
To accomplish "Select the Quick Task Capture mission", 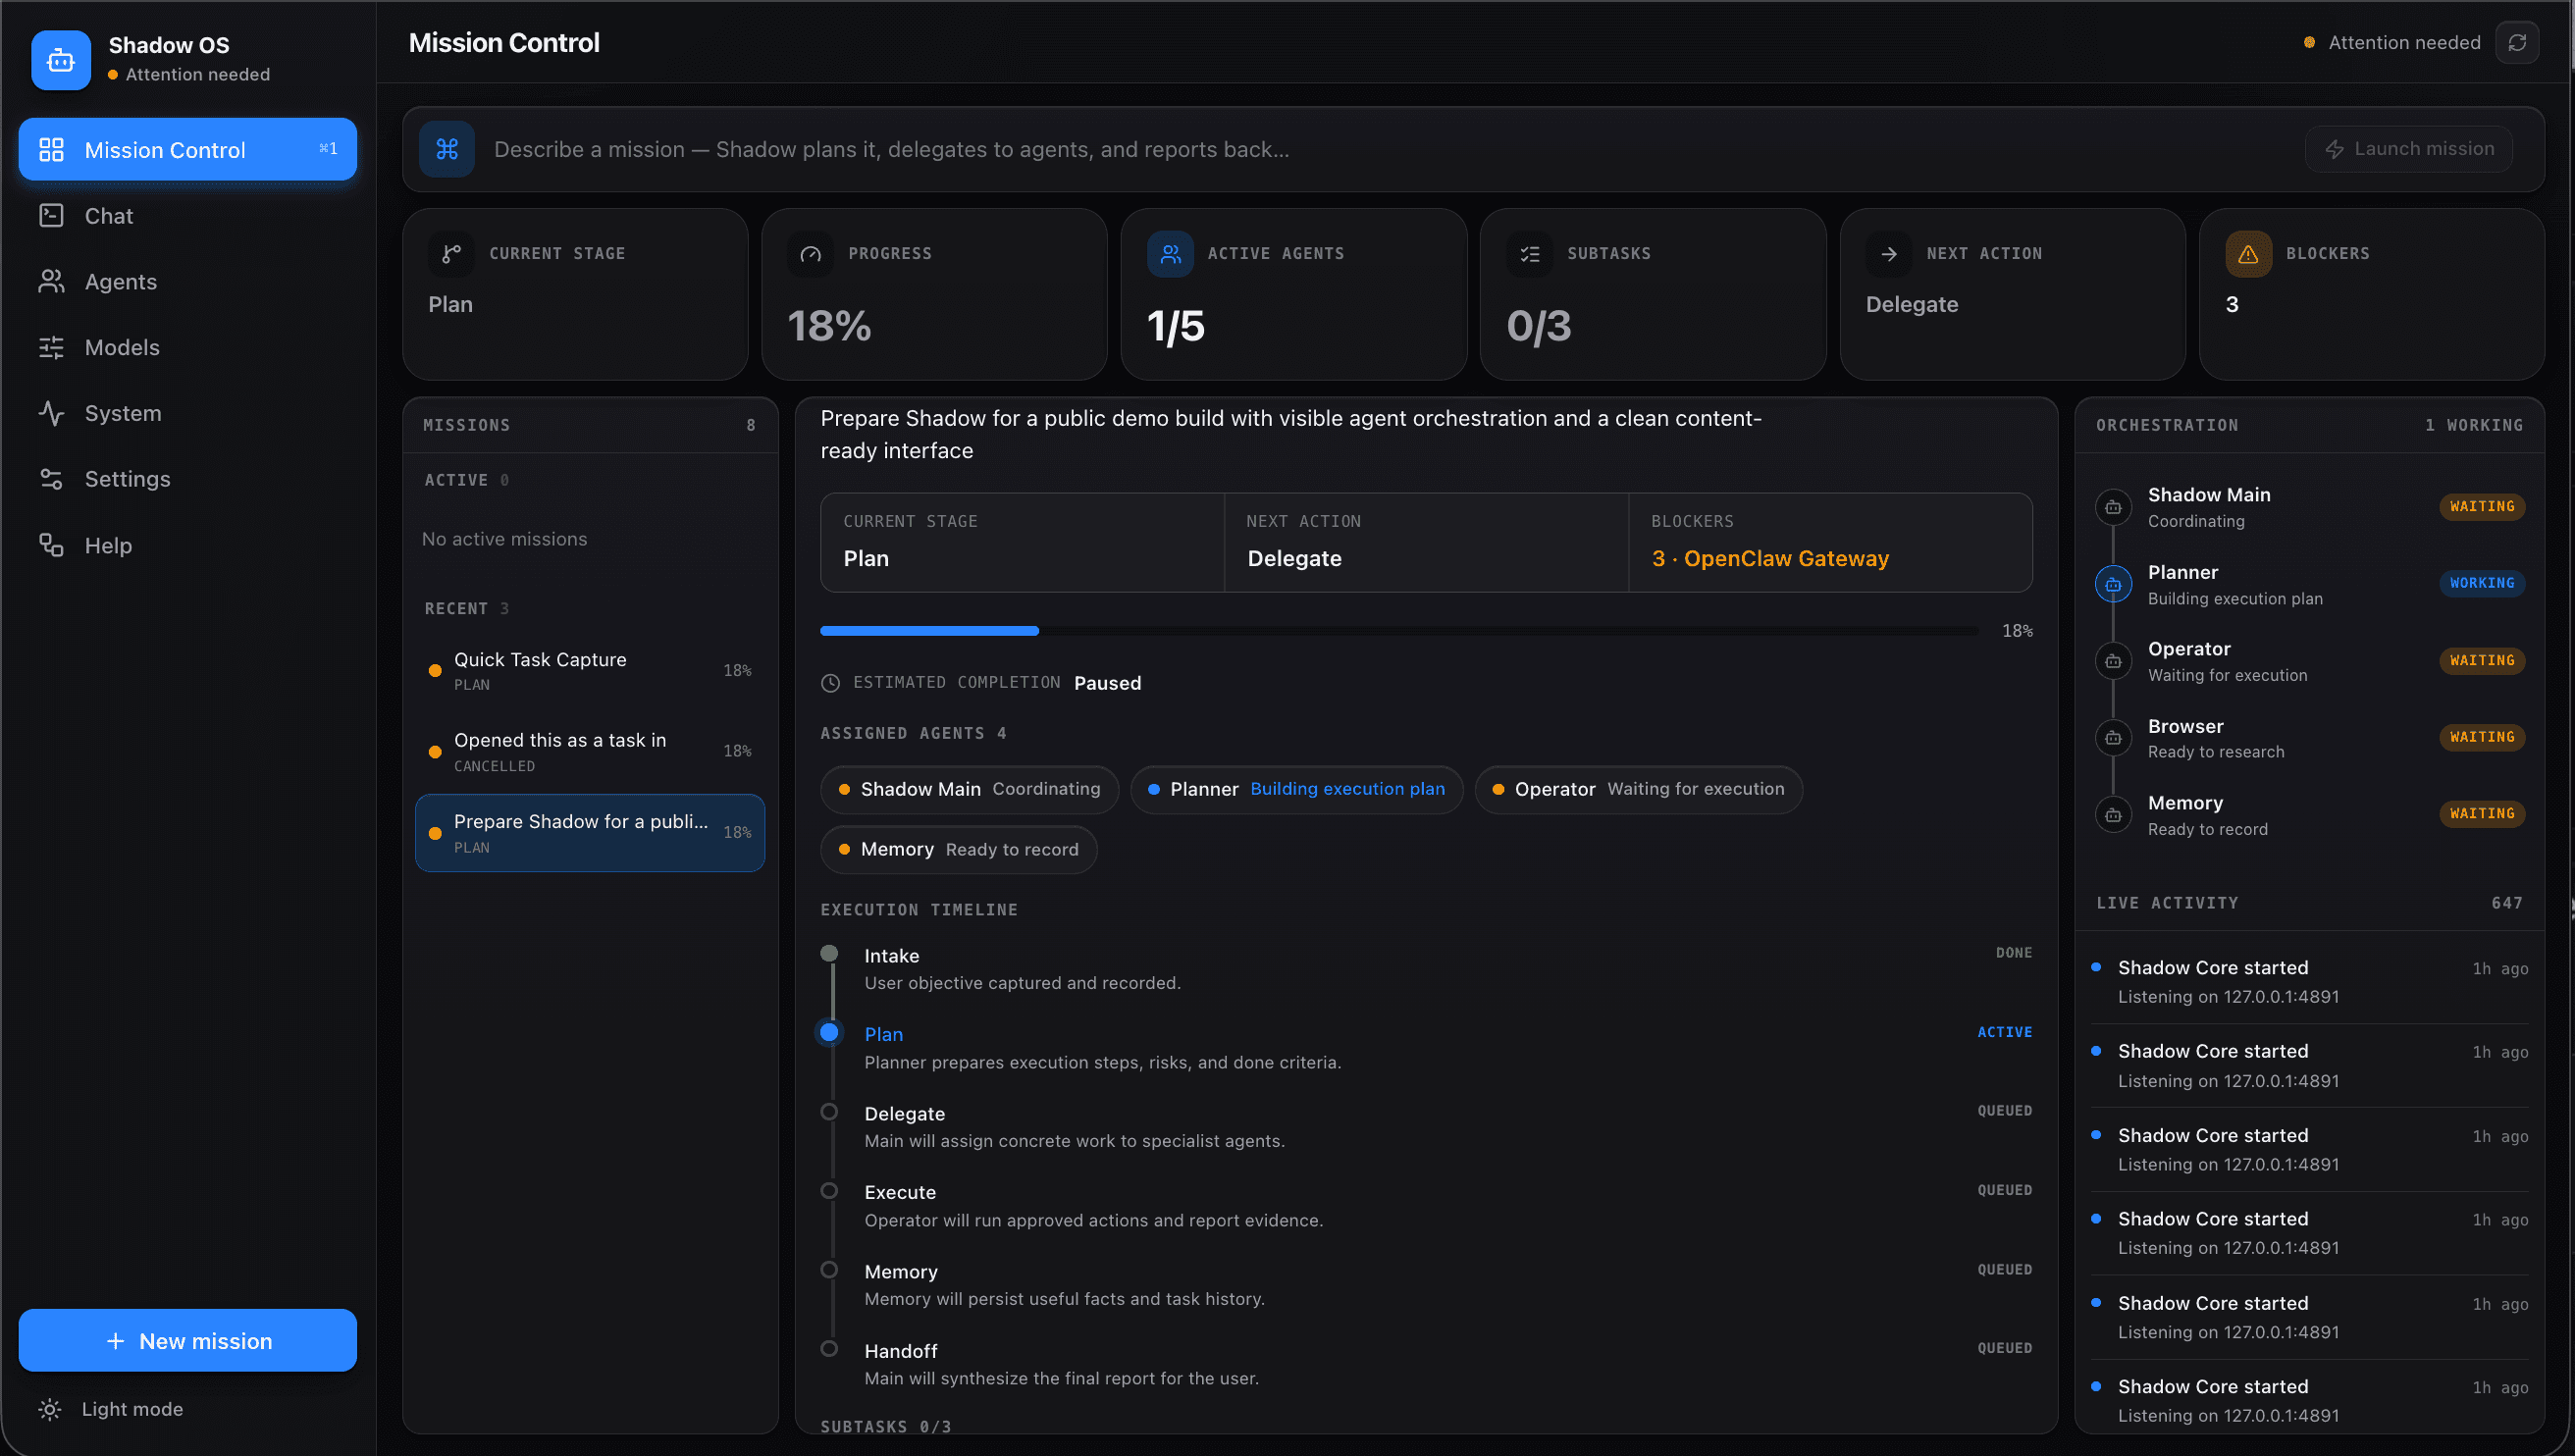I will 590,671.
